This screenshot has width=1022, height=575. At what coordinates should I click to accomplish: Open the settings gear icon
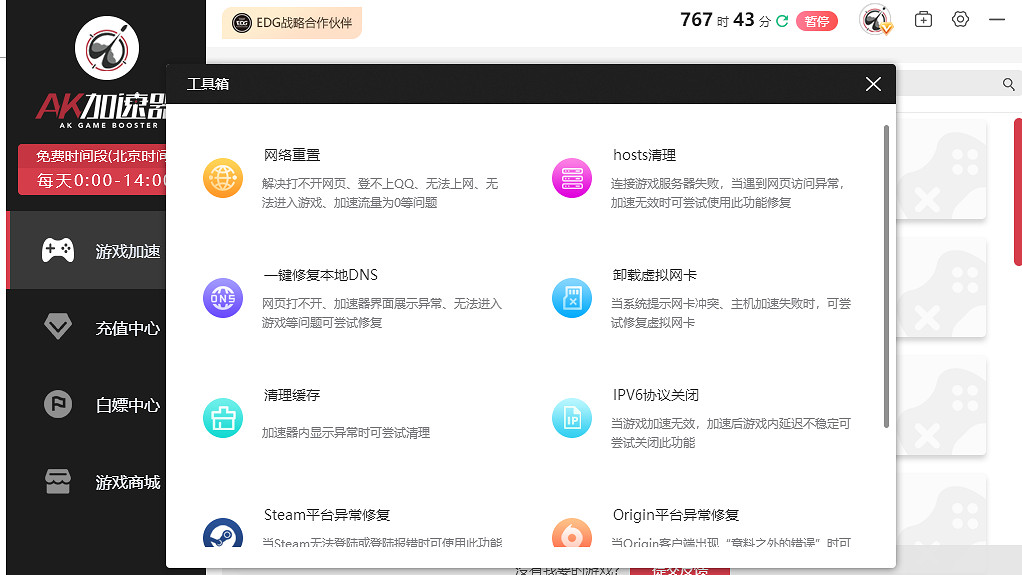pos(960,20)
